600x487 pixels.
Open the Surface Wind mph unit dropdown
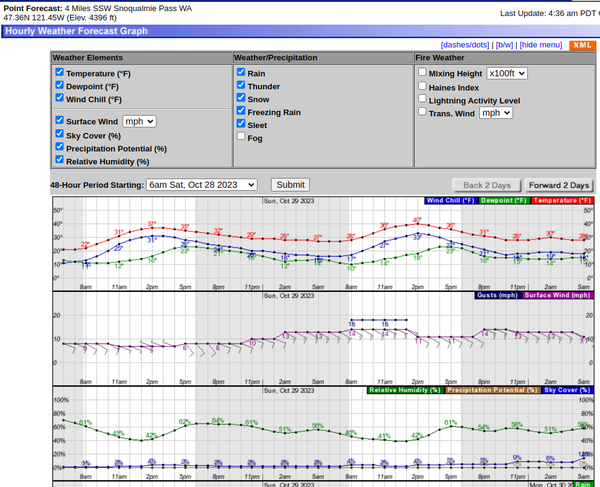138,121
